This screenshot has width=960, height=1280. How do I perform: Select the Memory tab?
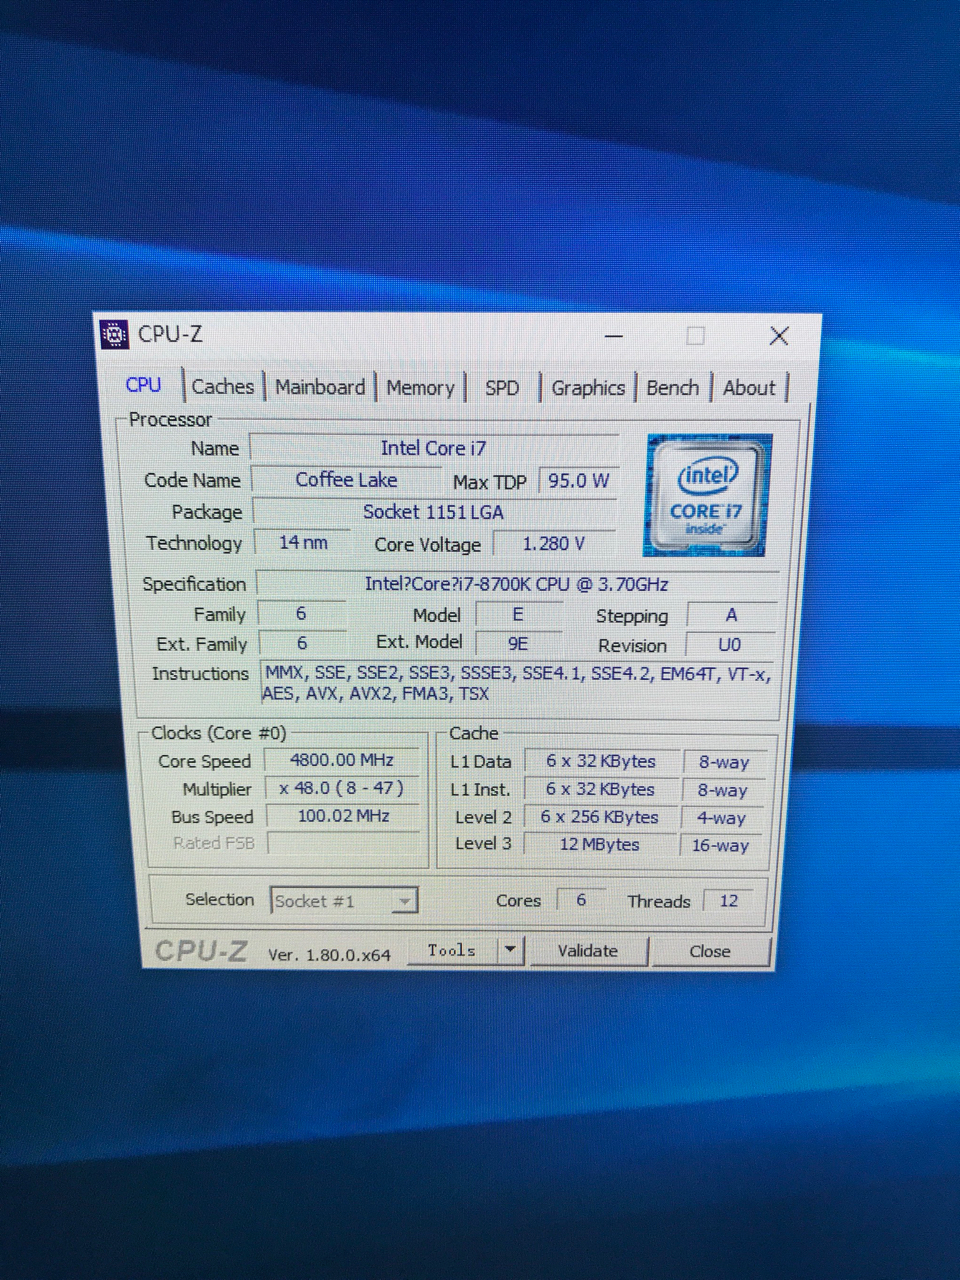[x=419, y=387]
